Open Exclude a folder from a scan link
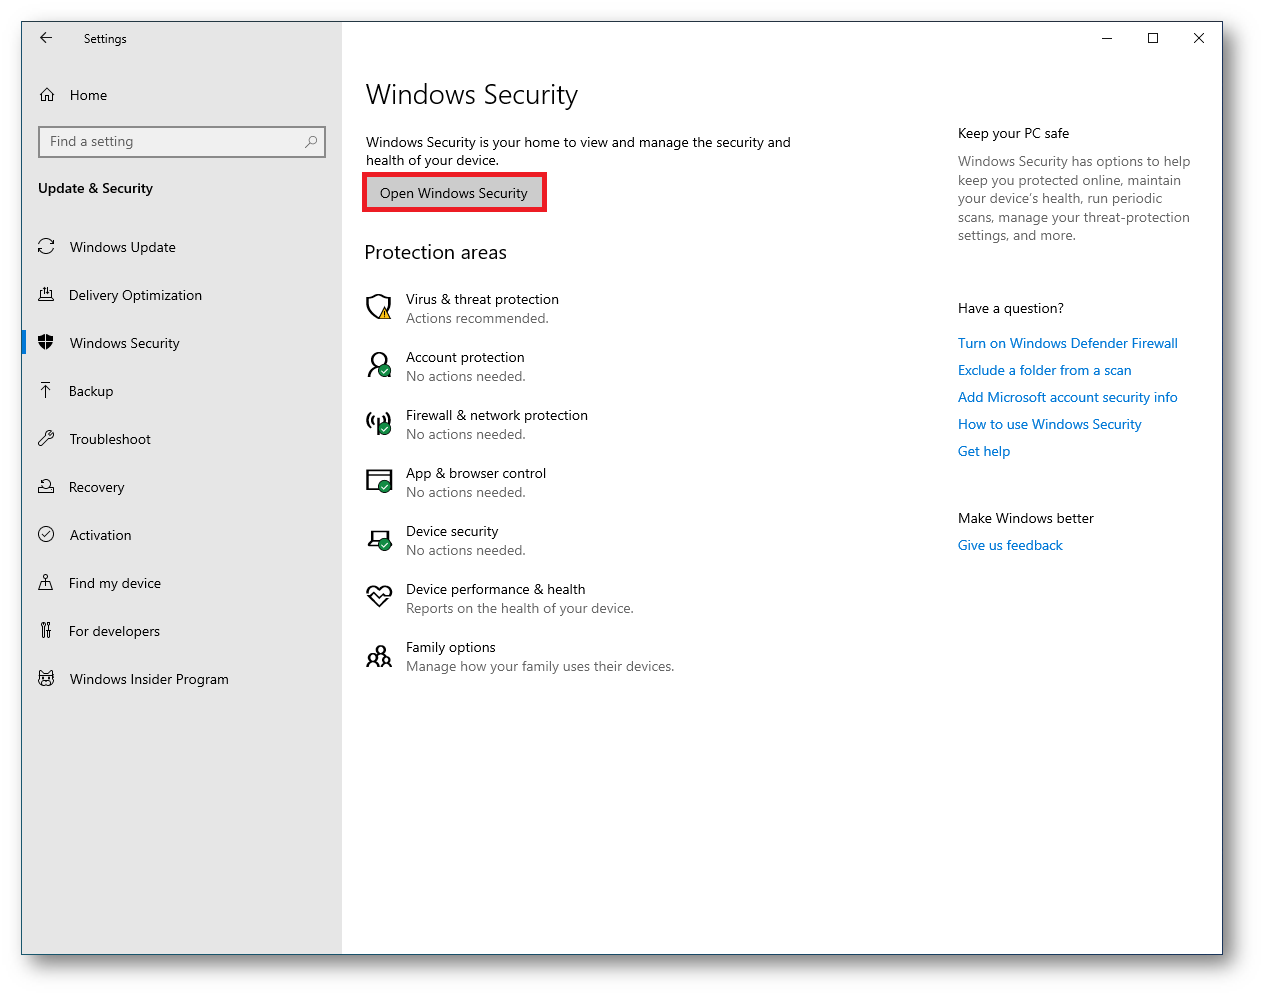 click(1044, 370)
